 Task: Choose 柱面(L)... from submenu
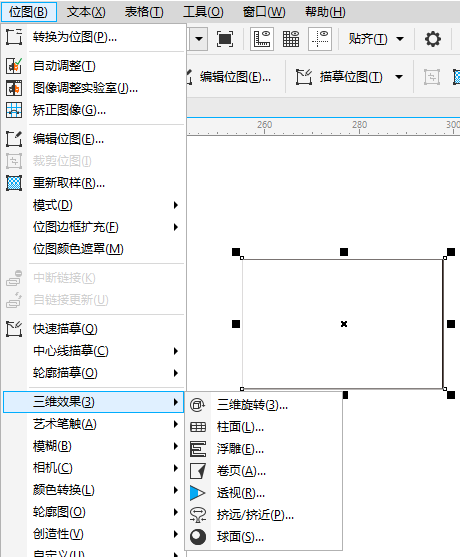pos(264,427)
